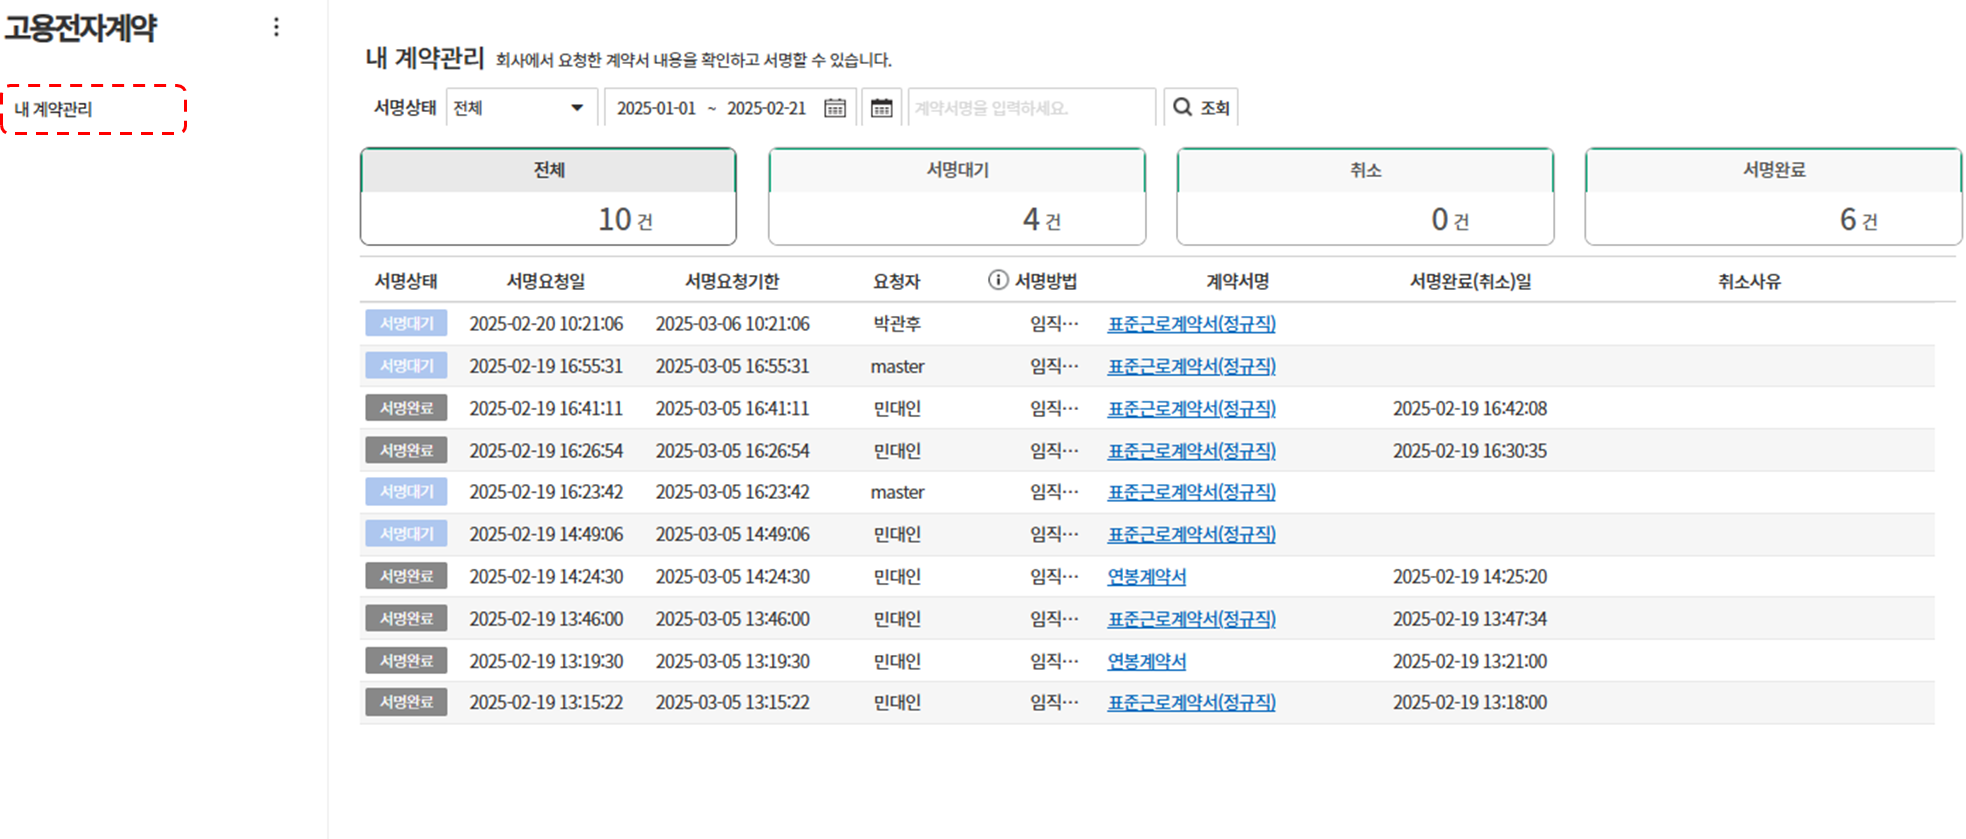Viewport: 1966px width, 839px height.
Task: Open the 연봉계약서 link requested at 14:24:30
Action: pyautogui.click(x=1146, y=577)
